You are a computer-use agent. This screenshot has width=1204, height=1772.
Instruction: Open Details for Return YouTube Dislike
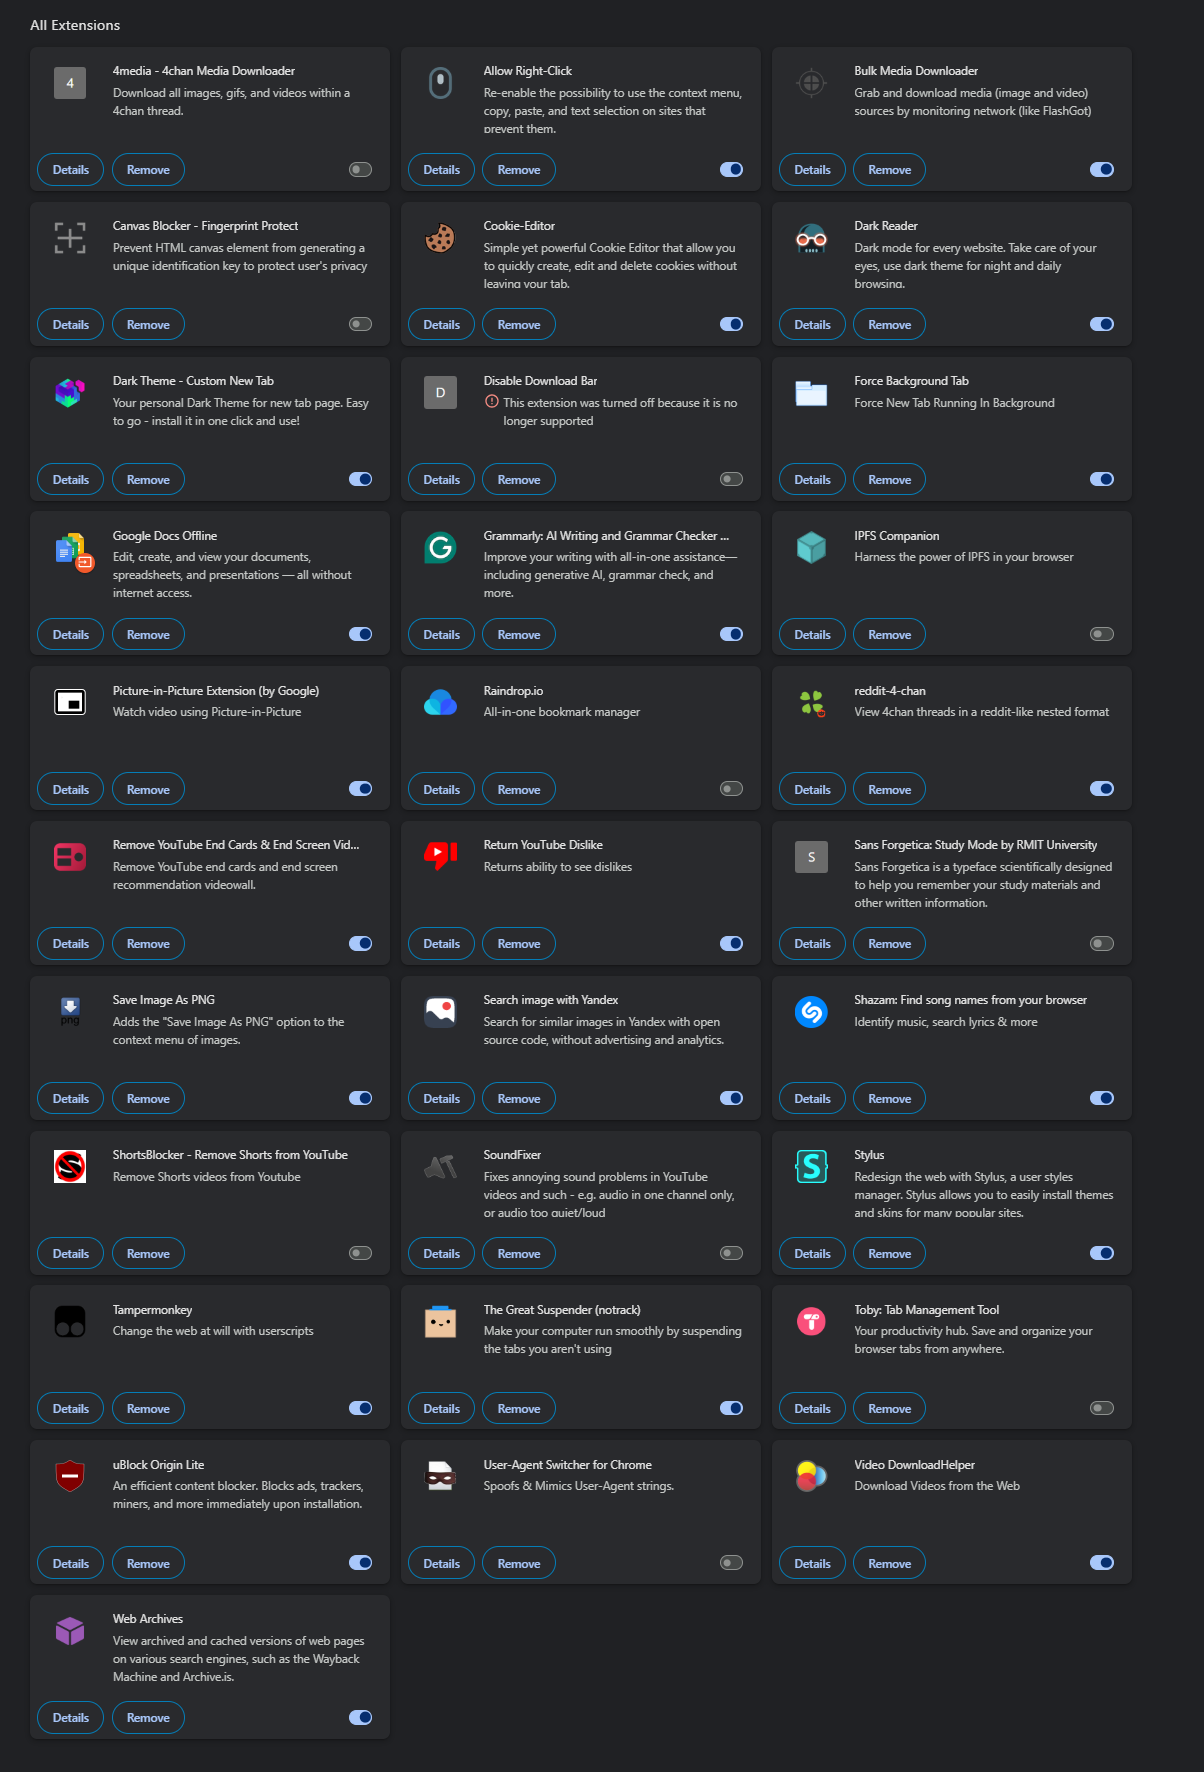(441, 943)
